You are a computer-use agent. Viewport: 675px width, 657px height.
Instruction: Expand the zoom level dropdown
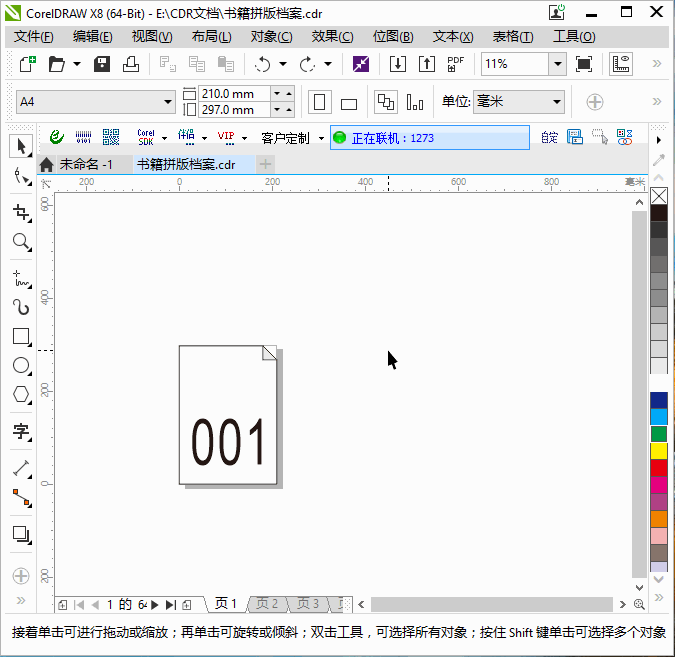click(x=558, y=64)
